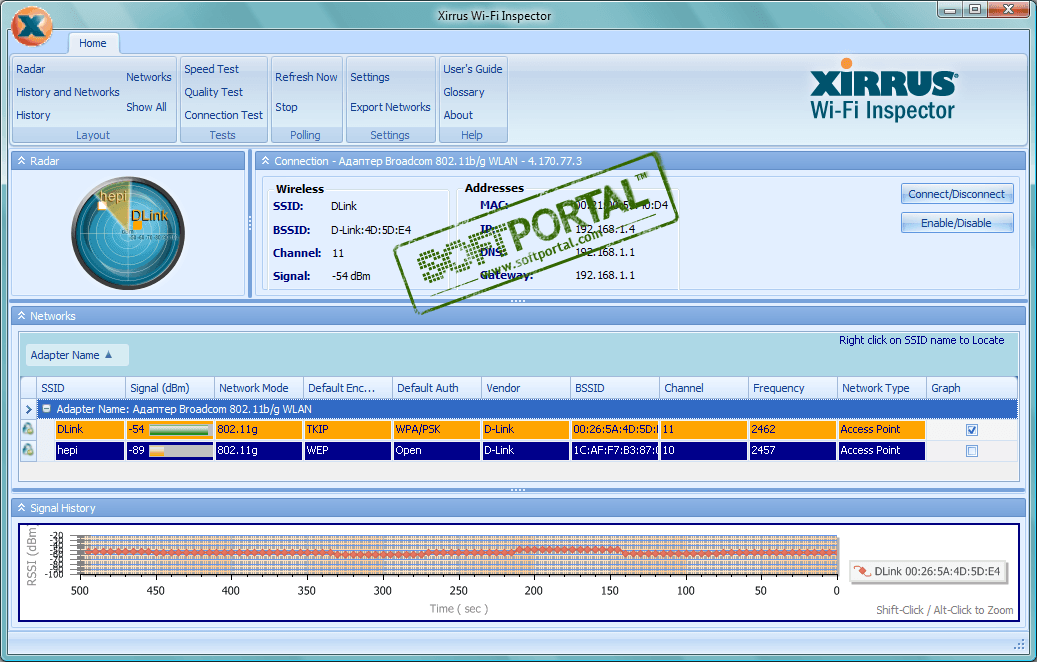Open the Home ribbon tab
The width and height of the screenshot is (1037, 662).
click(x=93, y=43)
